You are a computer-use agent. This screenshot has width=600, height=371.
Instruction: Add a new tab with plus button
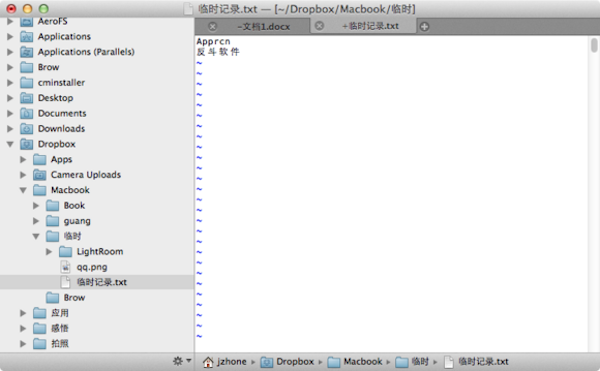tap(424, 26)
